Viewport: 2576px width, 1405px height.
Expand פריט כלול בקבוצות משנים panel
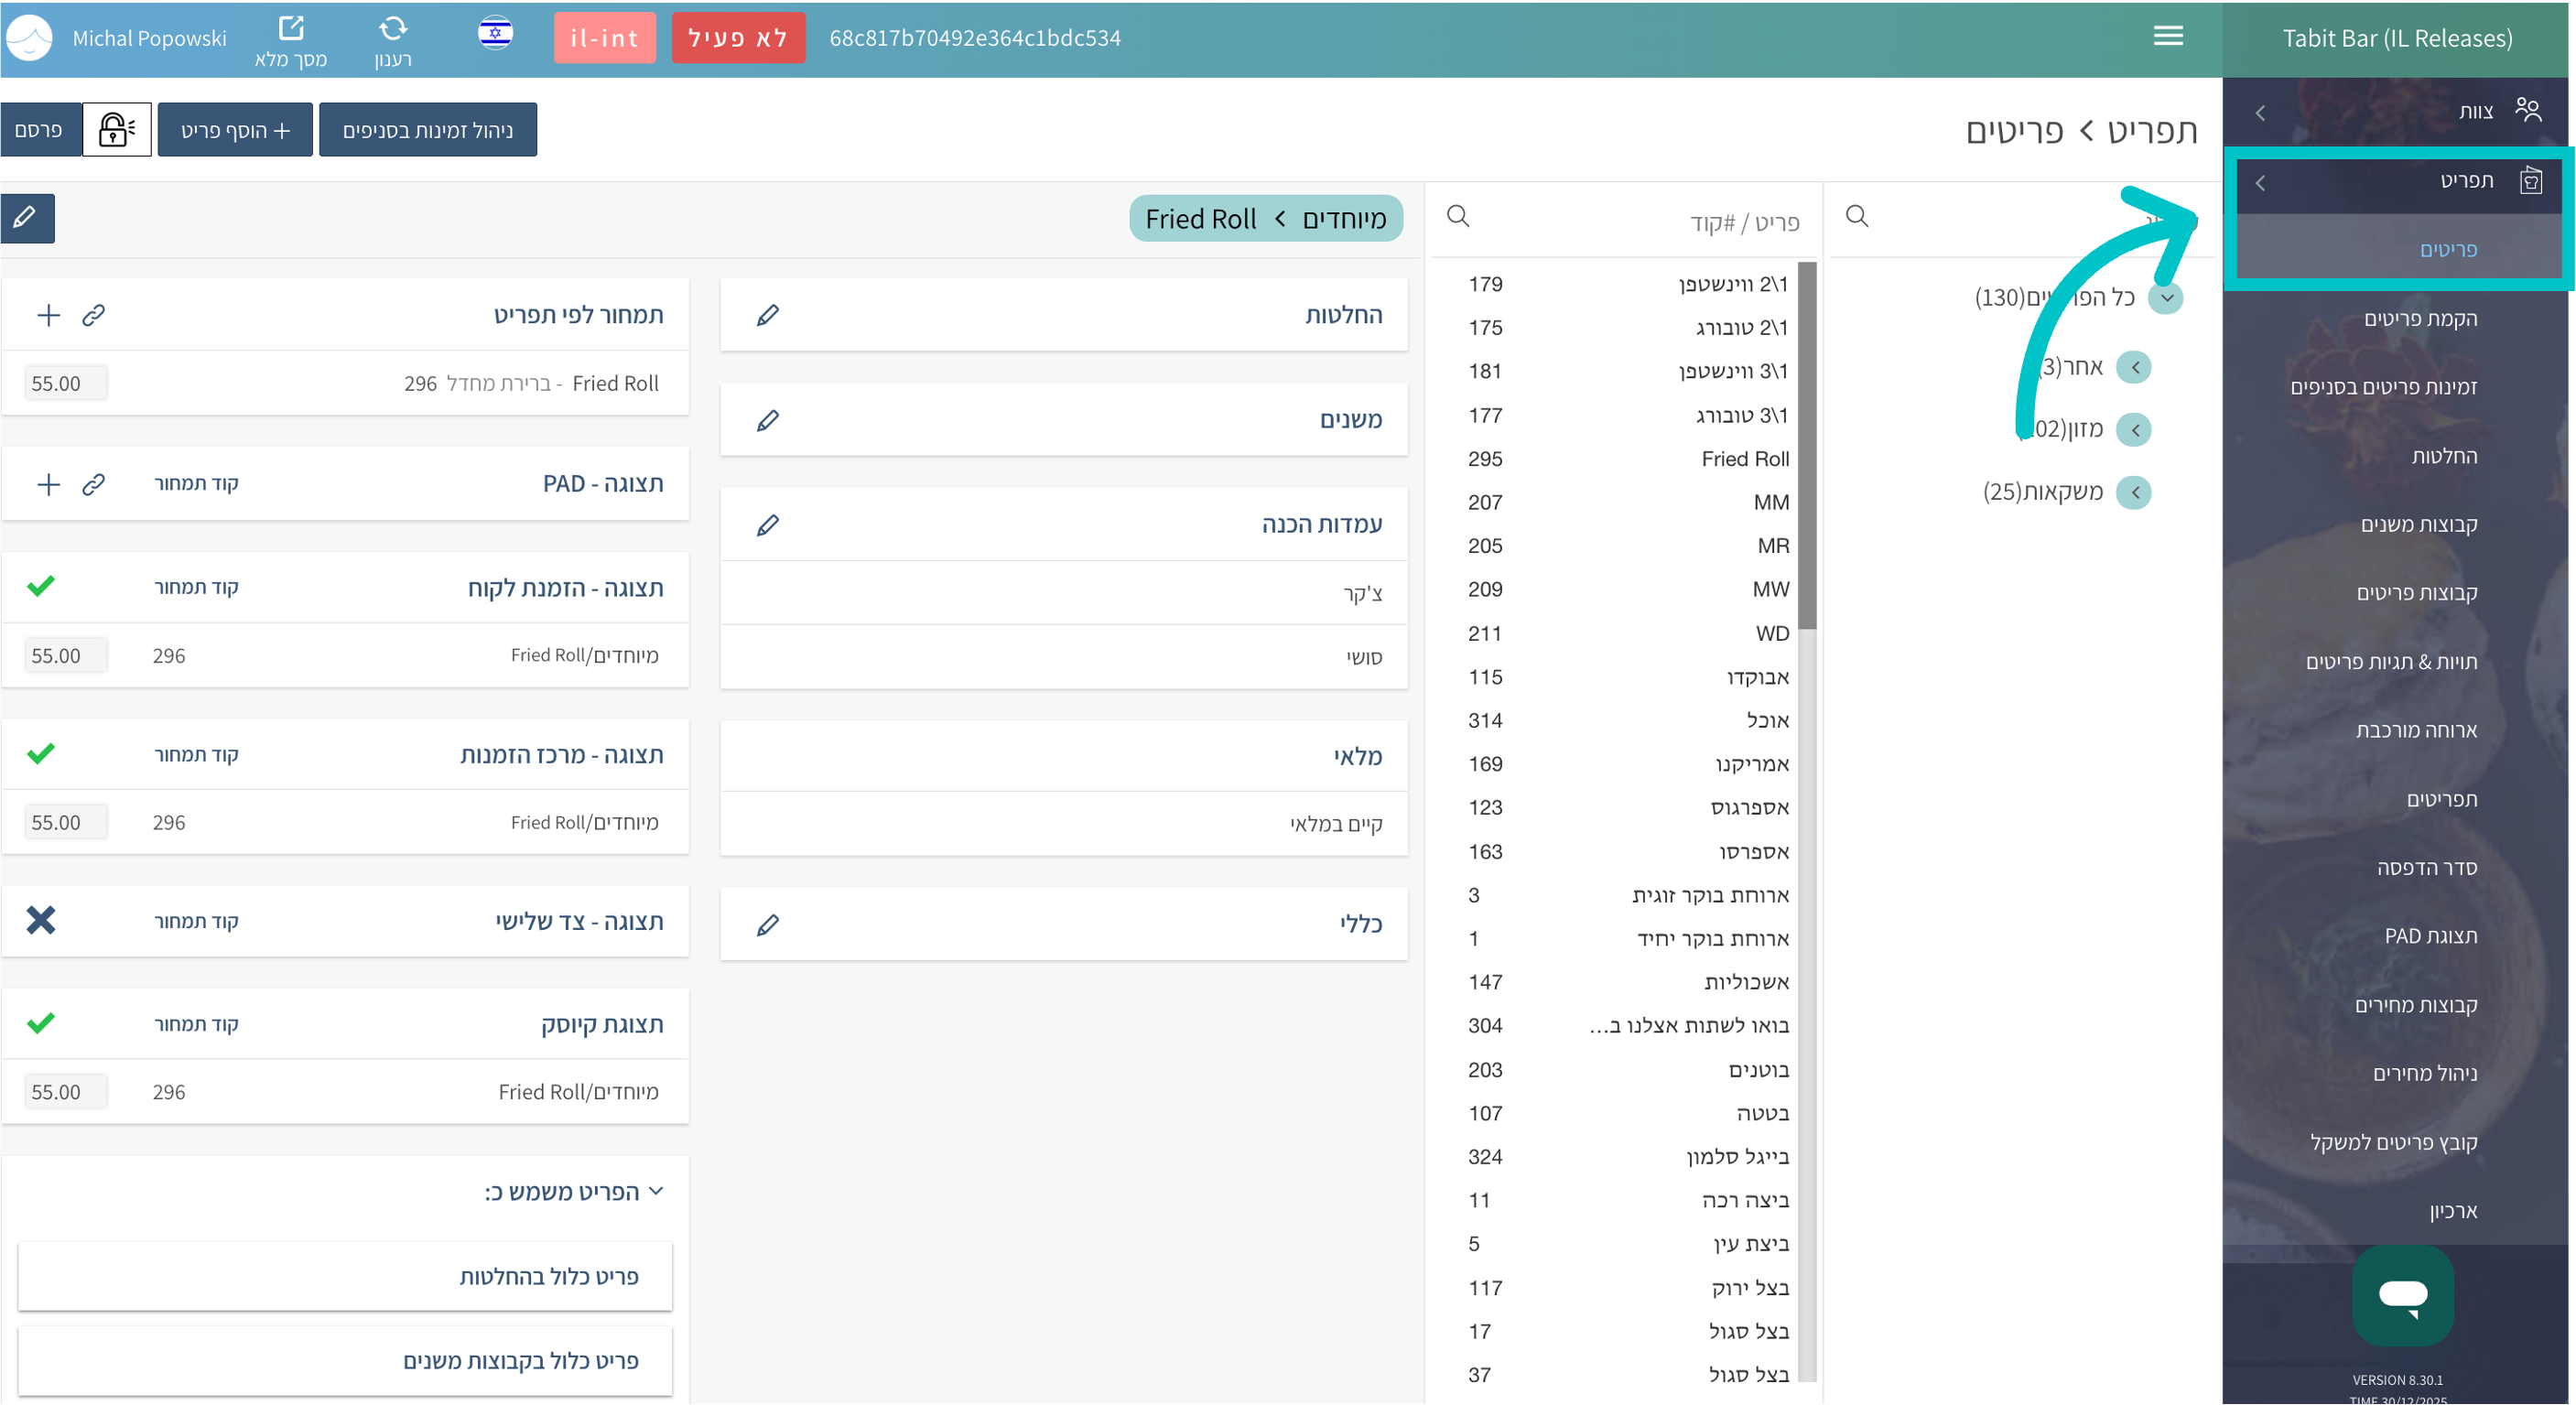tap(345, 1361)
